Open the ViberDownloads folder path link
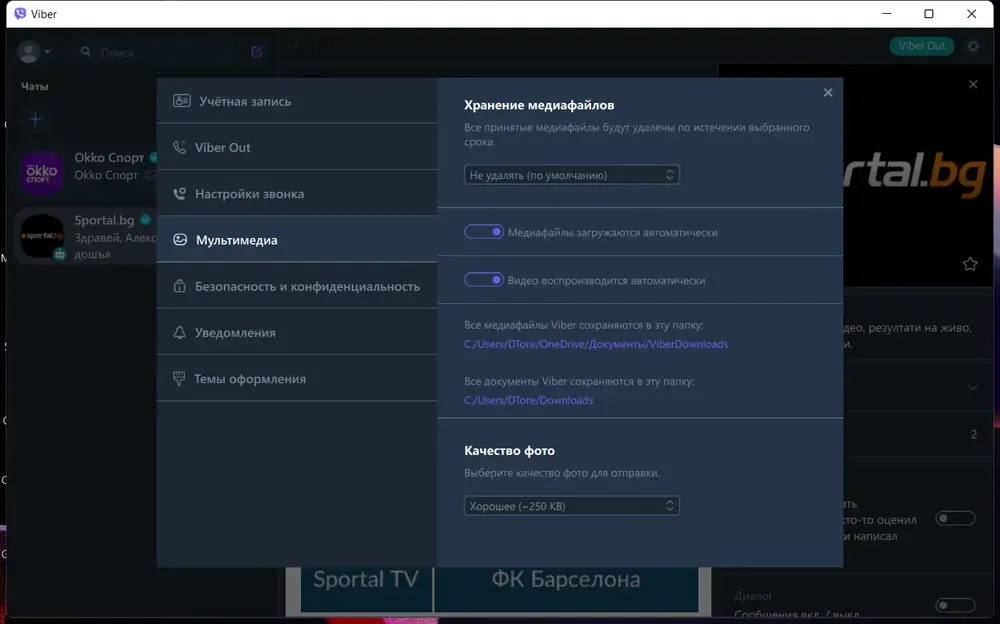Image resolution: width=1000 pixels, height=624 pixels. [x=596, y=344]
